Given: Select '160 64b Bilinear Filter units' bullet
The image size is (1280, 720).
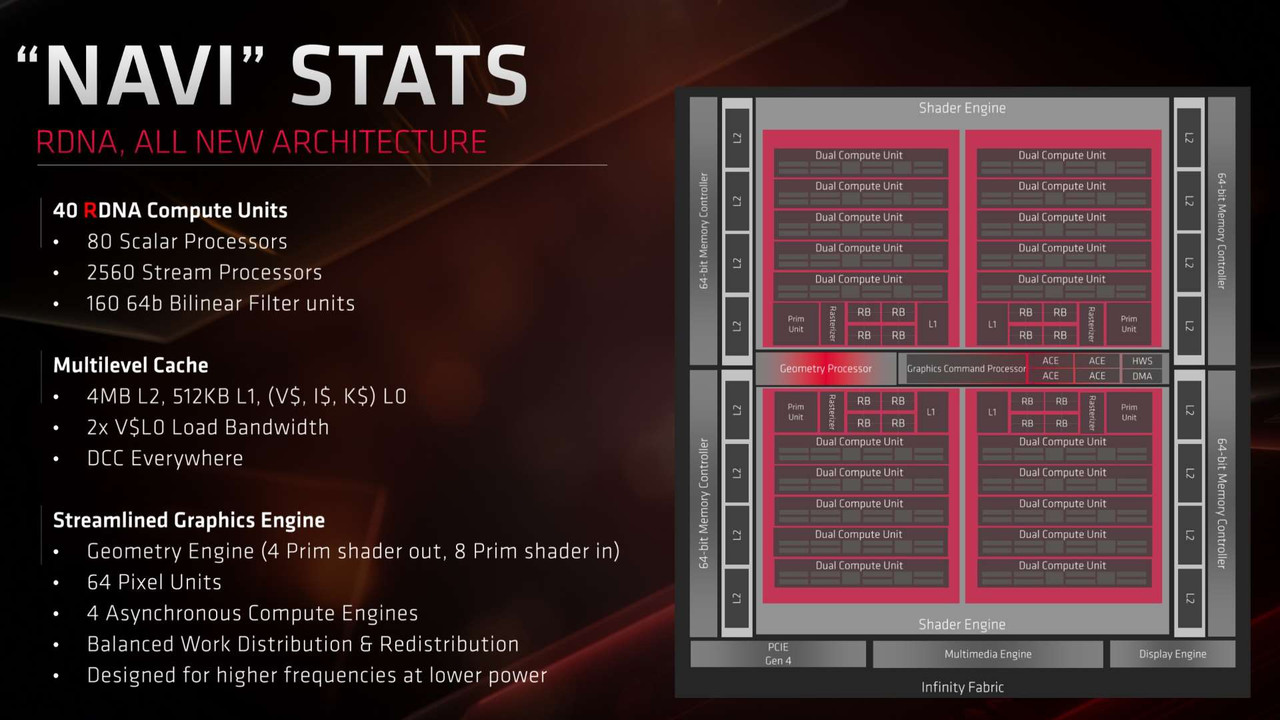Looking at the screenshot, I should coord(220,303).
